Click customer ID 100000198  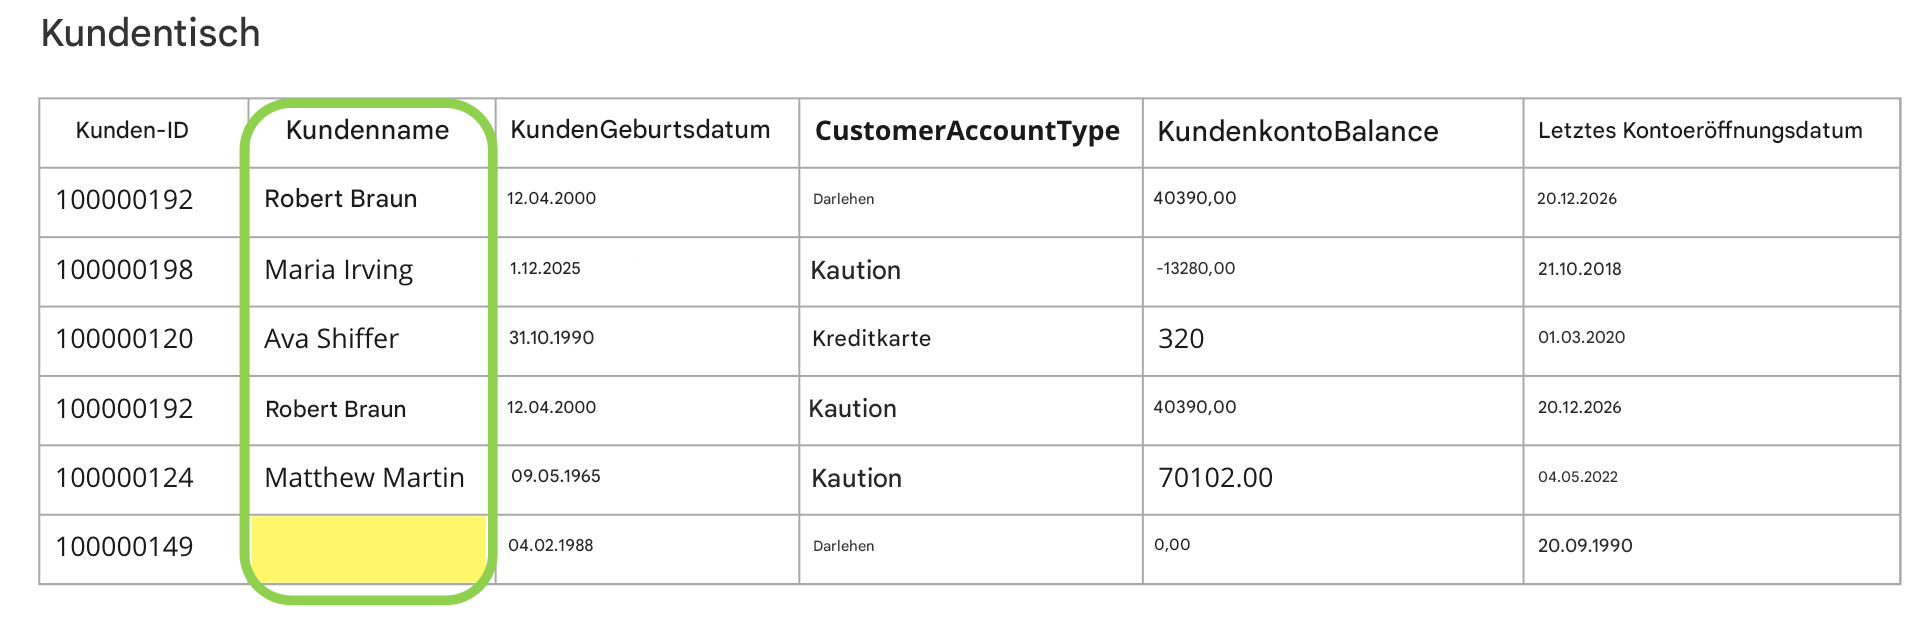point(124,270)
